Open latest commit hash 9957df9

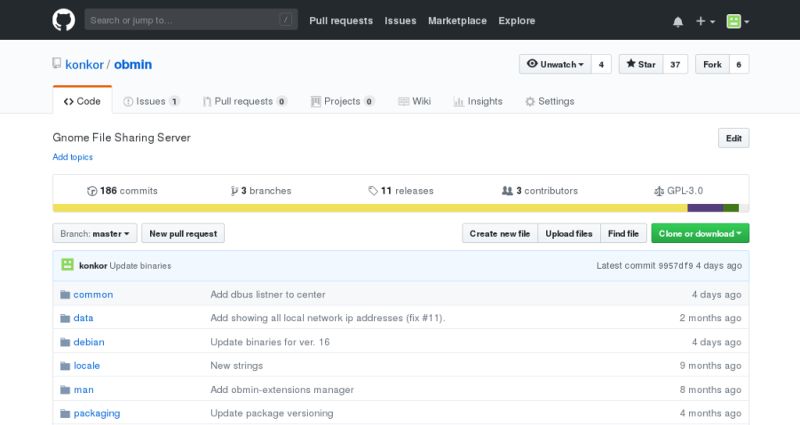676,266
